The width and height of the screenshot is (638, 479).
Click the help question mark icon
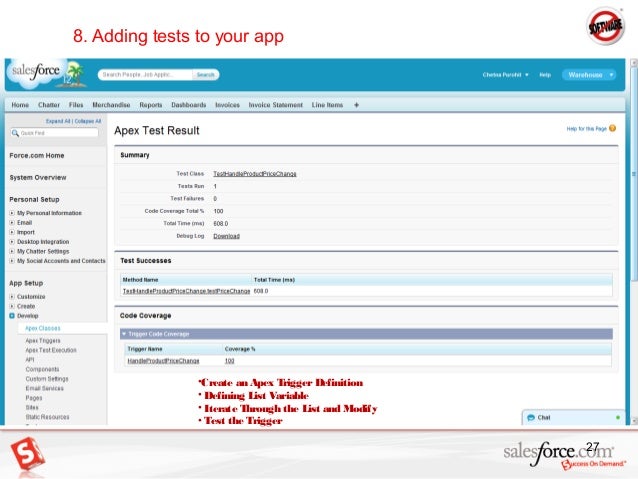[612, 129]
